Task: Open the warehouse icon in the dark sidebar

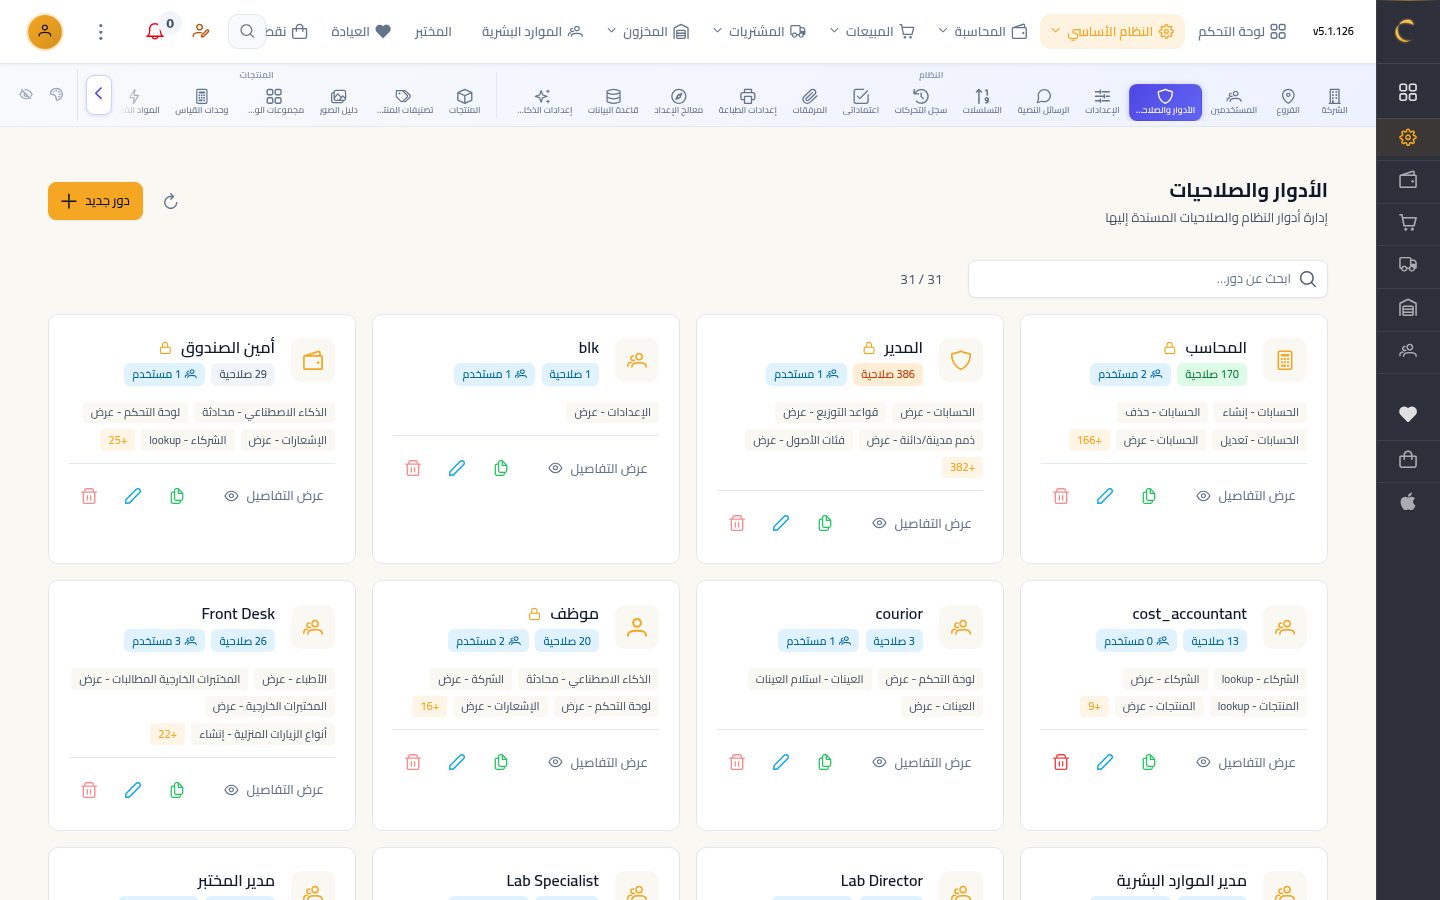Action: (1408, 308)
